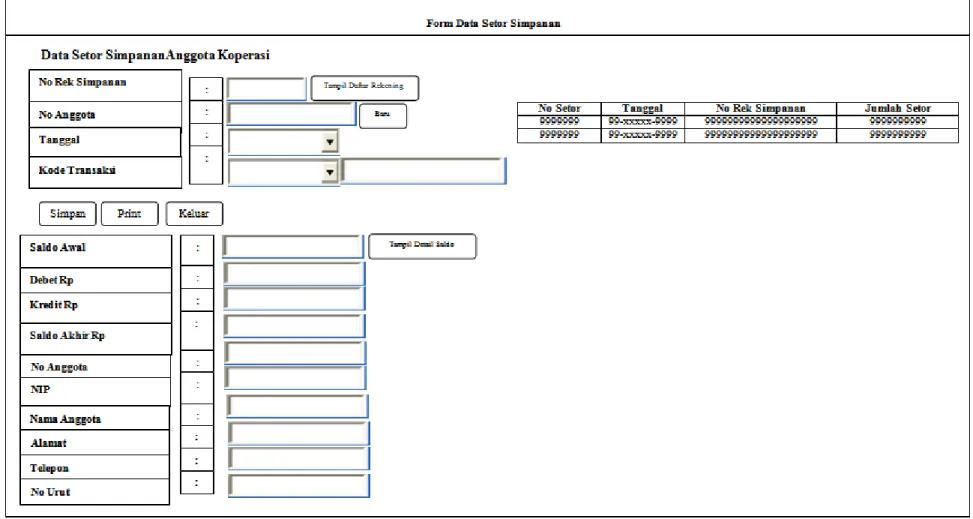Focus the Nama Anggota input field

pos(297,406)
